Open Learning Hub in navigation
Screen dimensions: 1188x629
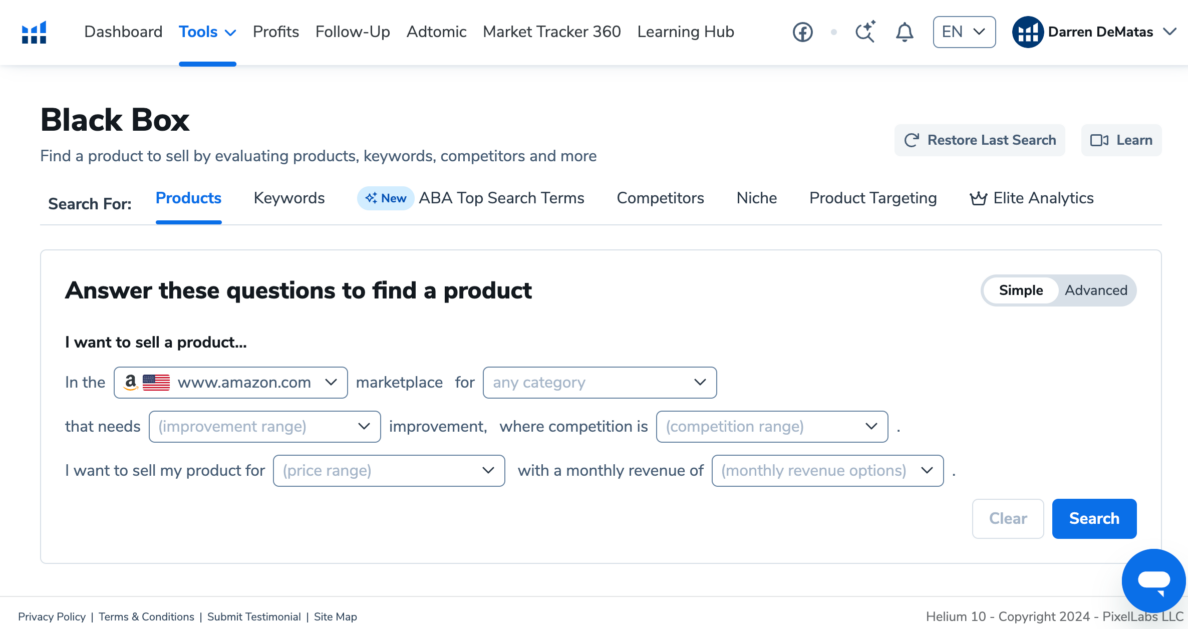tap(686, 32)
